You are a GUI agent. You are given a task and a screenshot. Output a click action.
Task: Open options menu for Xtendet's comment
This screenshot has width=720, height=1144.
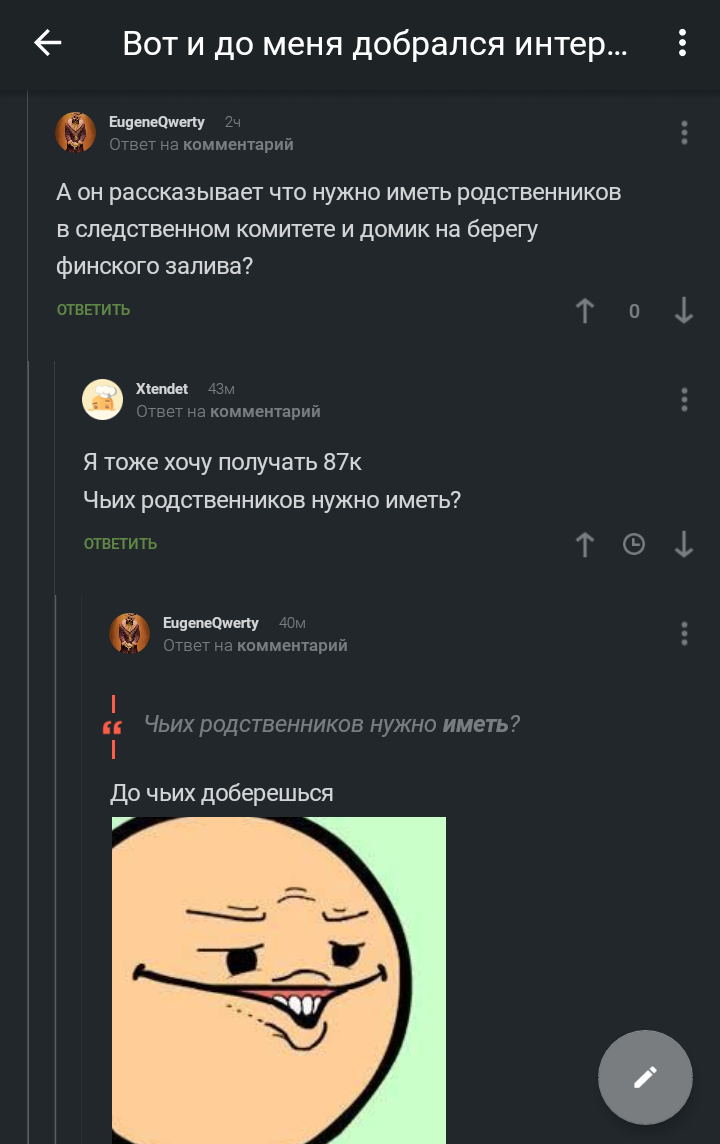click(684, 400)
